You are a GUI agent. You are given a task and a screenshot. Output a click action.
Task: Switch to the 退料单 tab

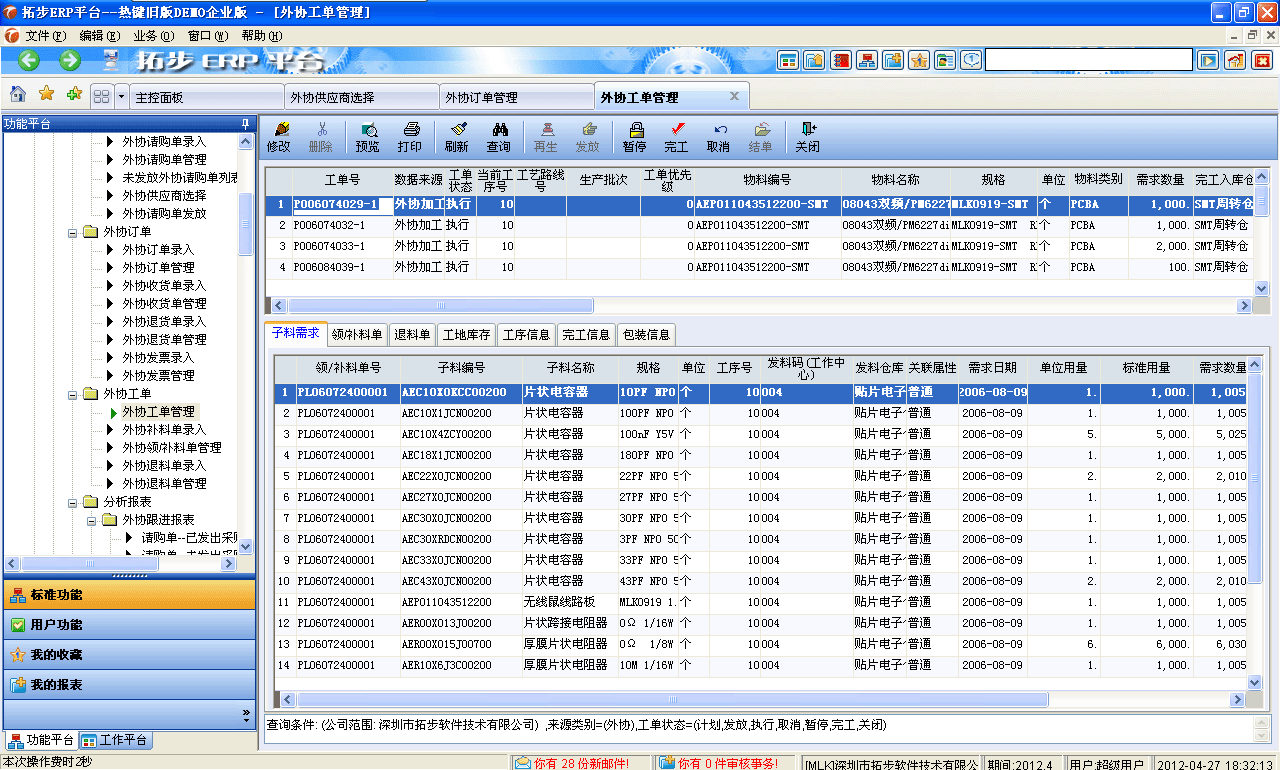click(413, 334)
